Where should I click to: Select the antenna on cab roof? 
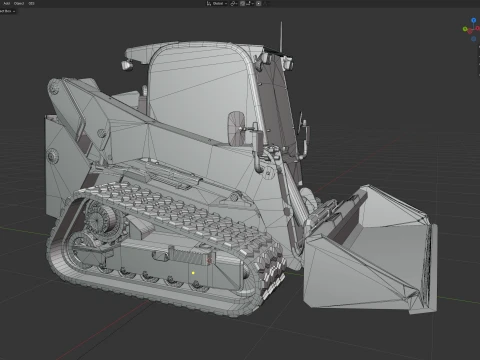coord(281,37)
